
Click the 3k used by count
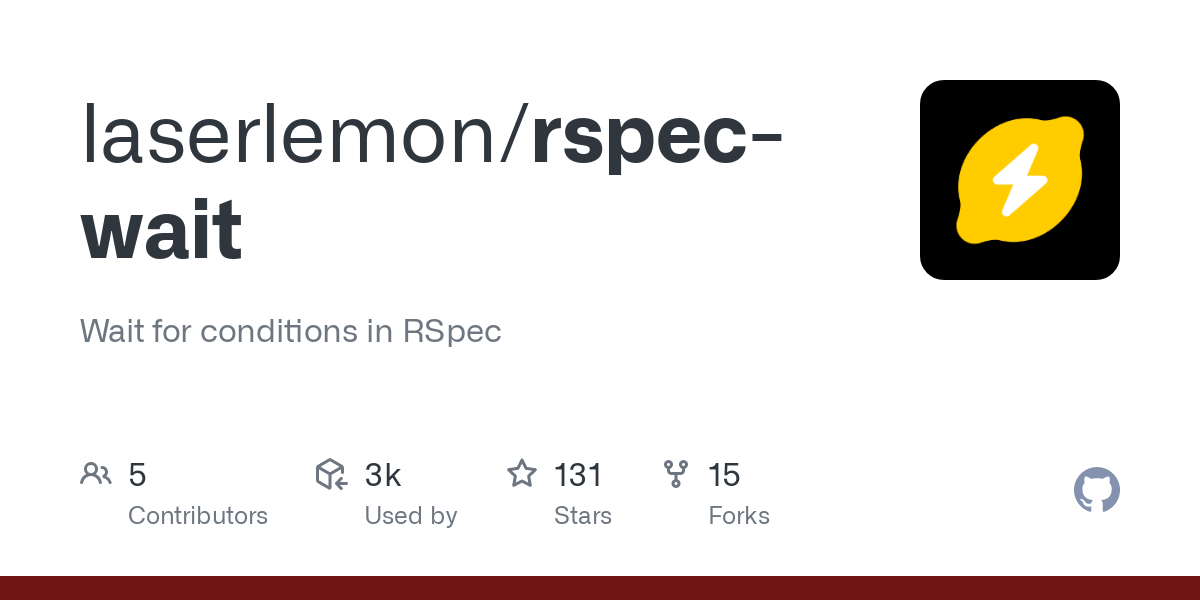pos(383,475)
